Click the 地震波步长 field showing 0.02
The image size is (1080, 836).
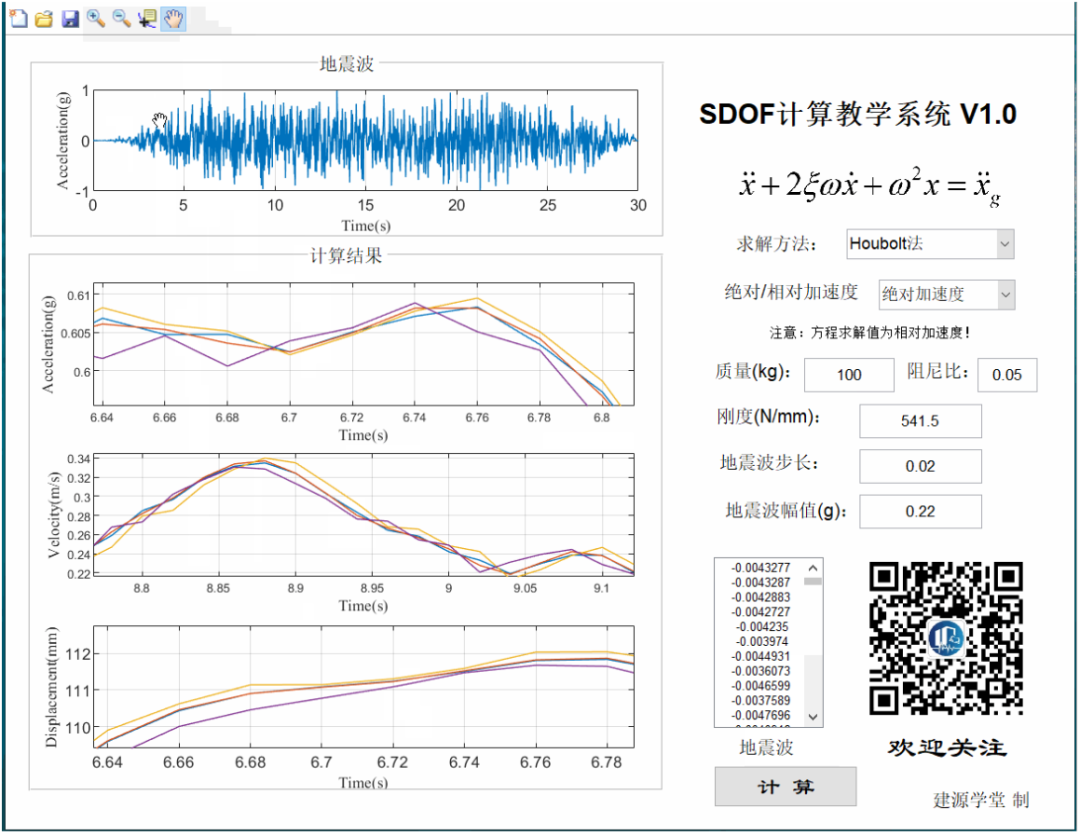coord(920,466)
